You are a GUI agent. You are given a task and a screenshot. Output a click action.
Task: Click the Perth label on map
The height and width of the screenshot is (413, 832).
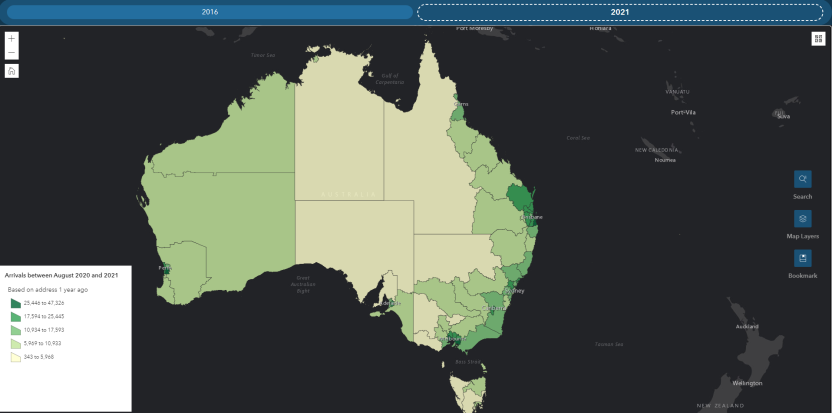pyautogui.click(x=165, y=268)
